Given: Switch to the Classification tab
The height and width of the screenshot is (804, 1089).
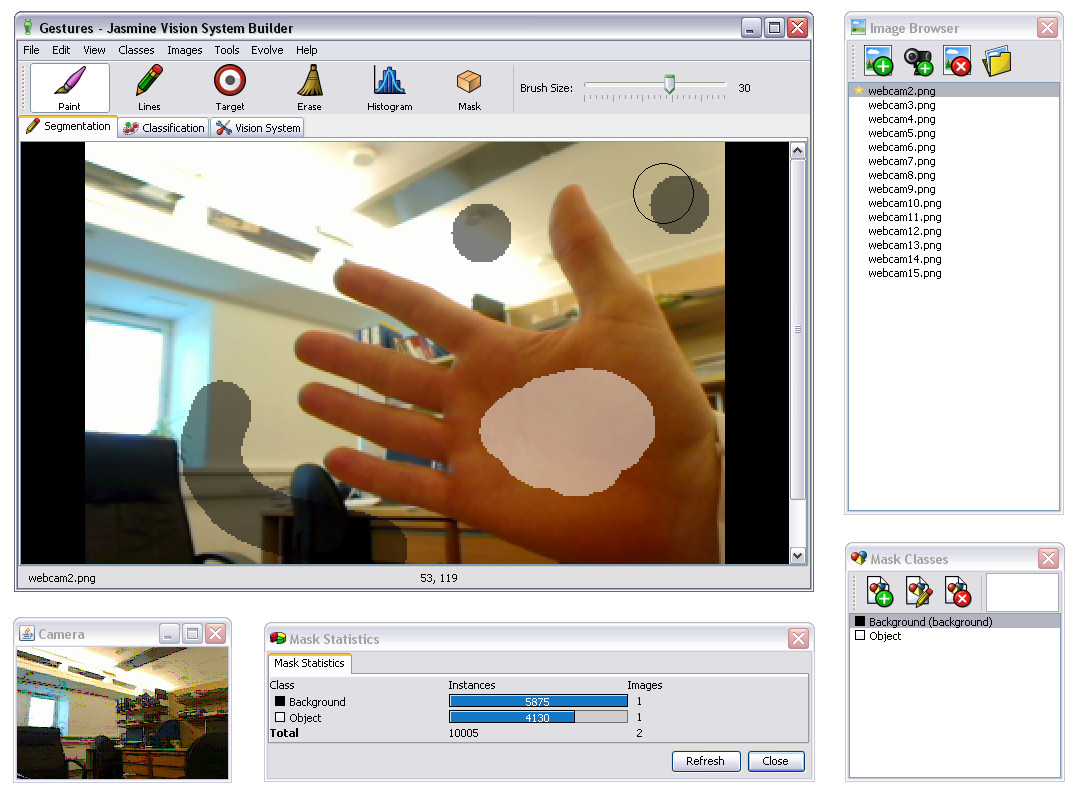Looking at the screenshot, I should click(164, 128).
